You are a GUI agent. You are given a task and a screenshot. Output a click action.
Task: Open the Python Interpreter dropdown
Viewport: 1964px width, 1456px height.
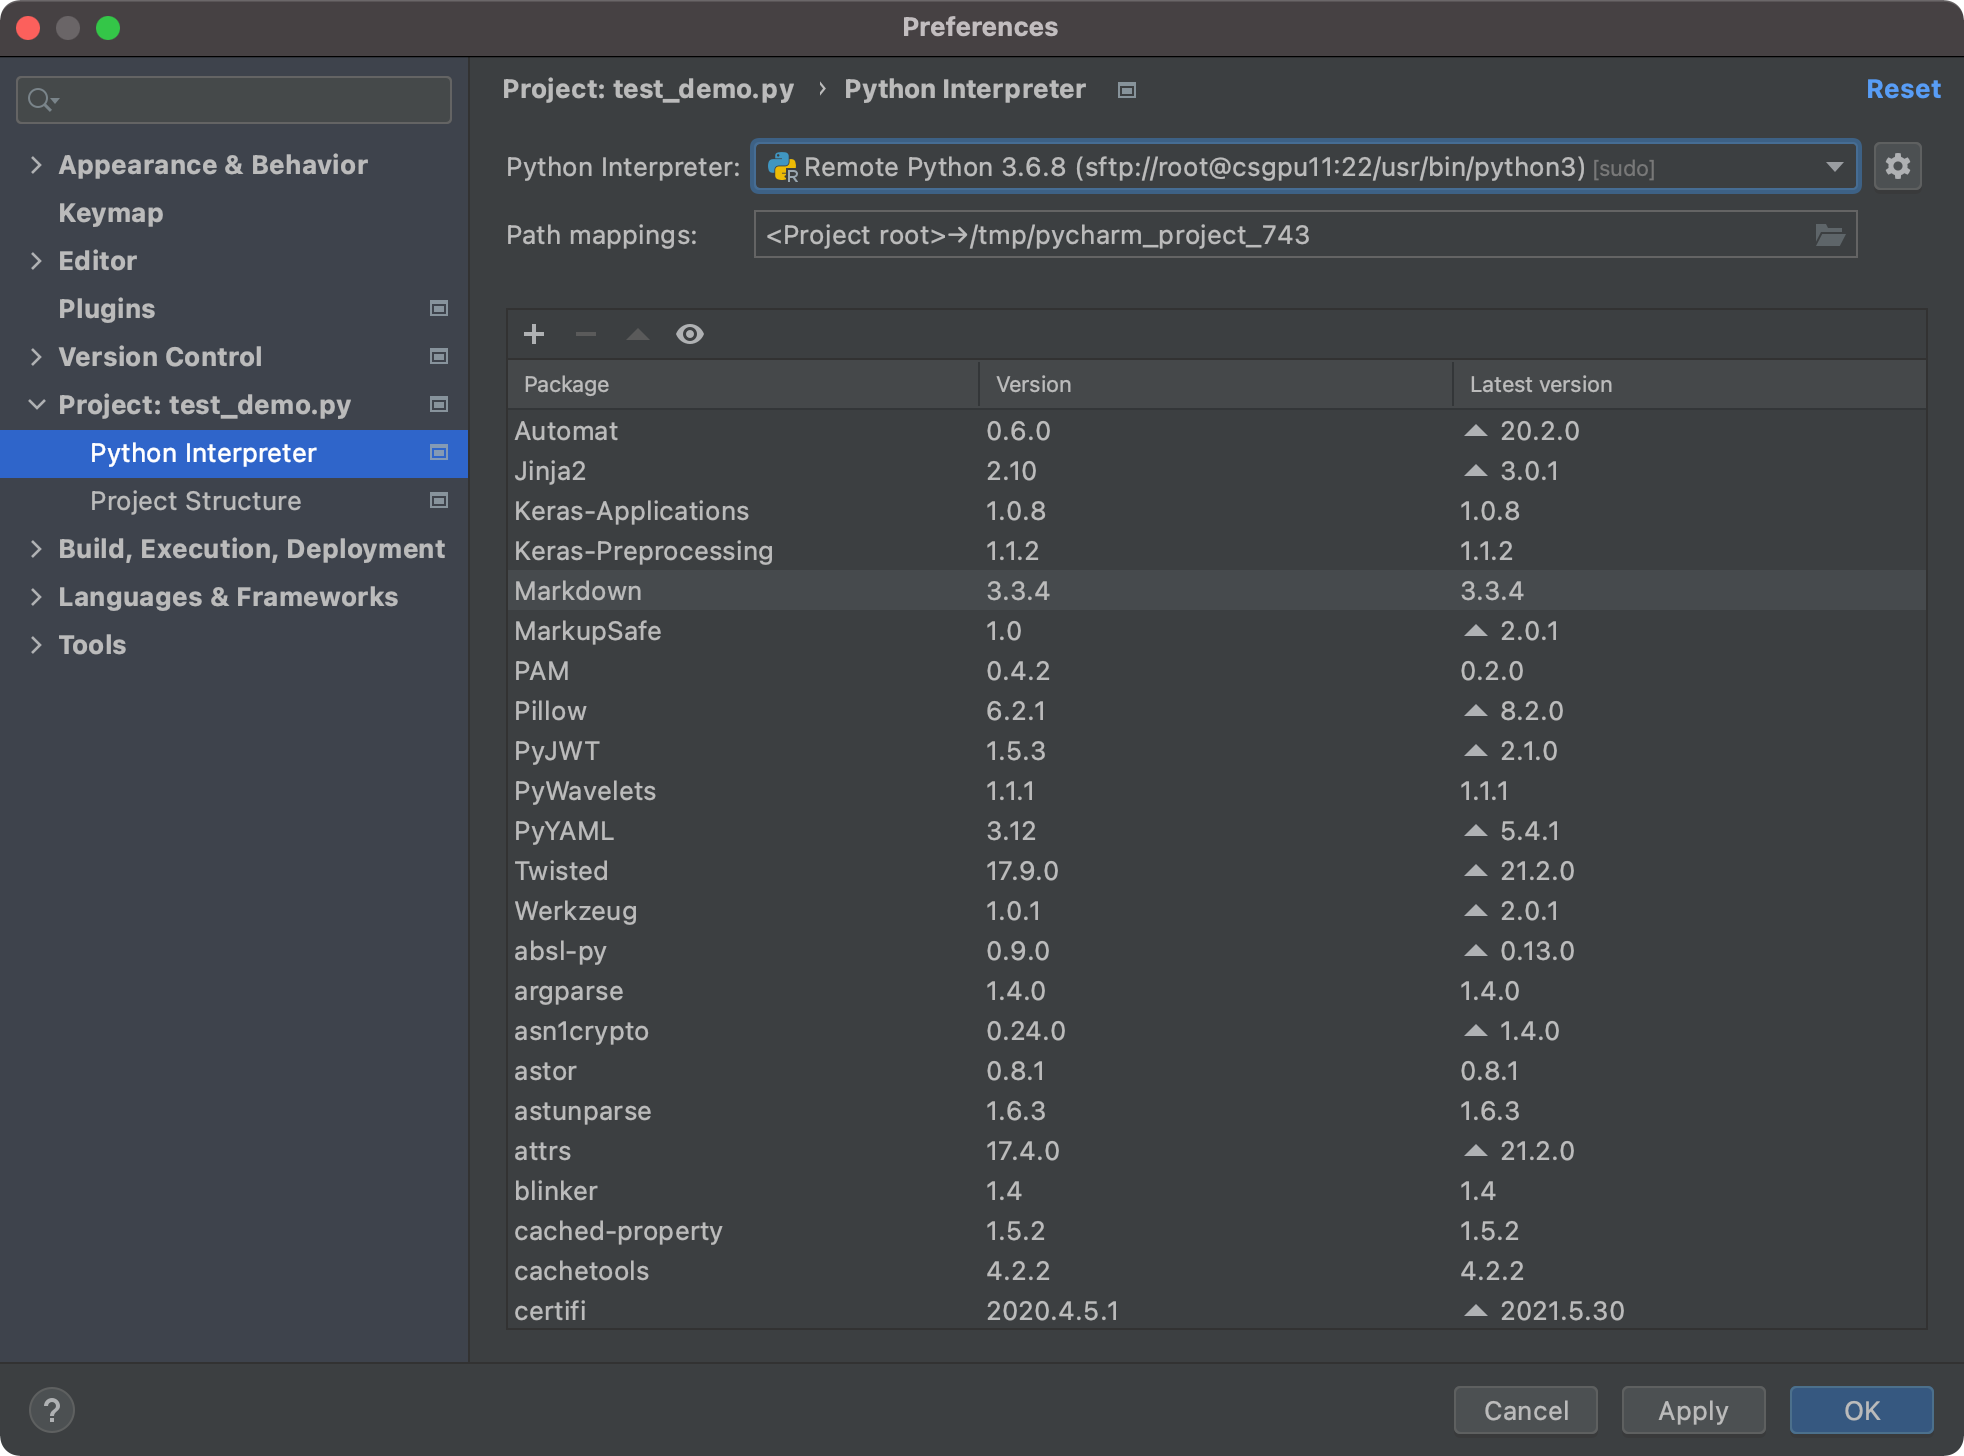1834,166
